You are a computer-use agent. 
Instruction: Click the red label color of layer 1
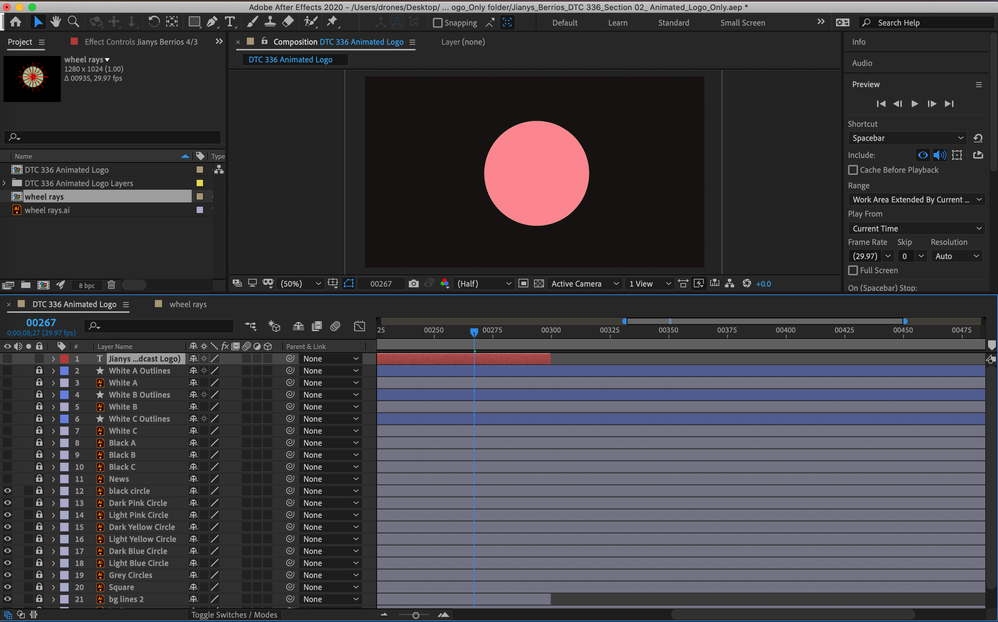pos(64,359)
